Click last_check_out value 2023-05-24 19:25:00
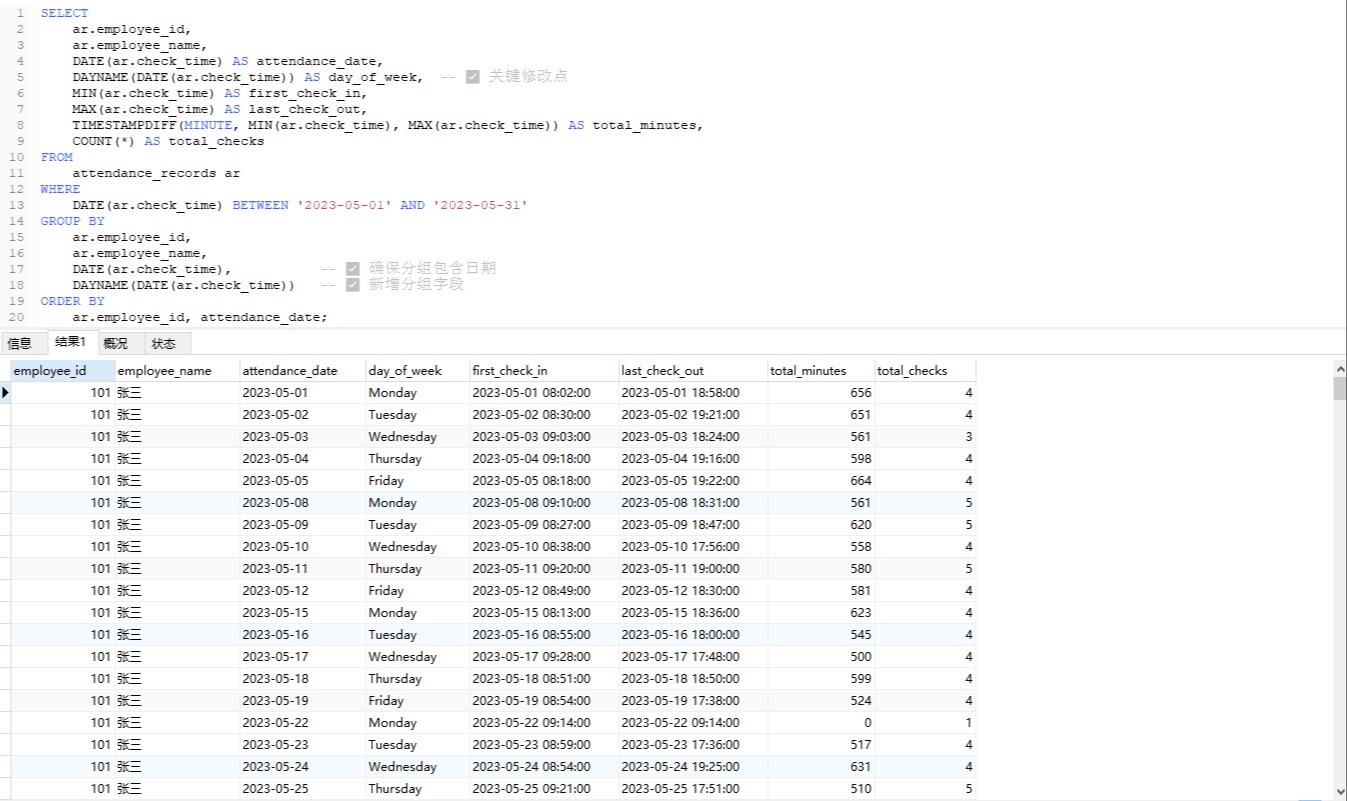 (693, 766)
